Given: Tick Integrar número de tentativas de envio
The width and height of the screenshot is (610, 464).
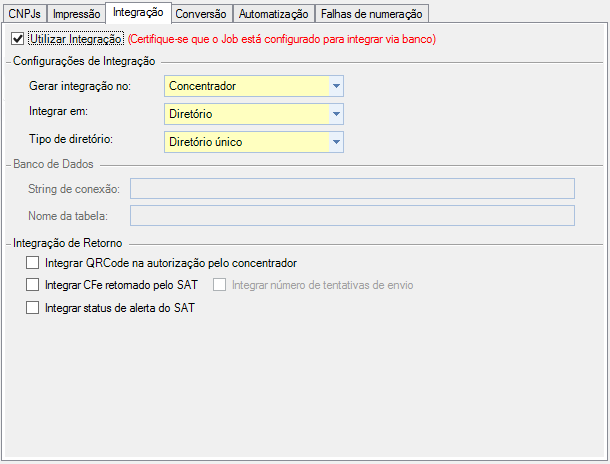Looking at the screenshot, I should (x=219, y=285).
